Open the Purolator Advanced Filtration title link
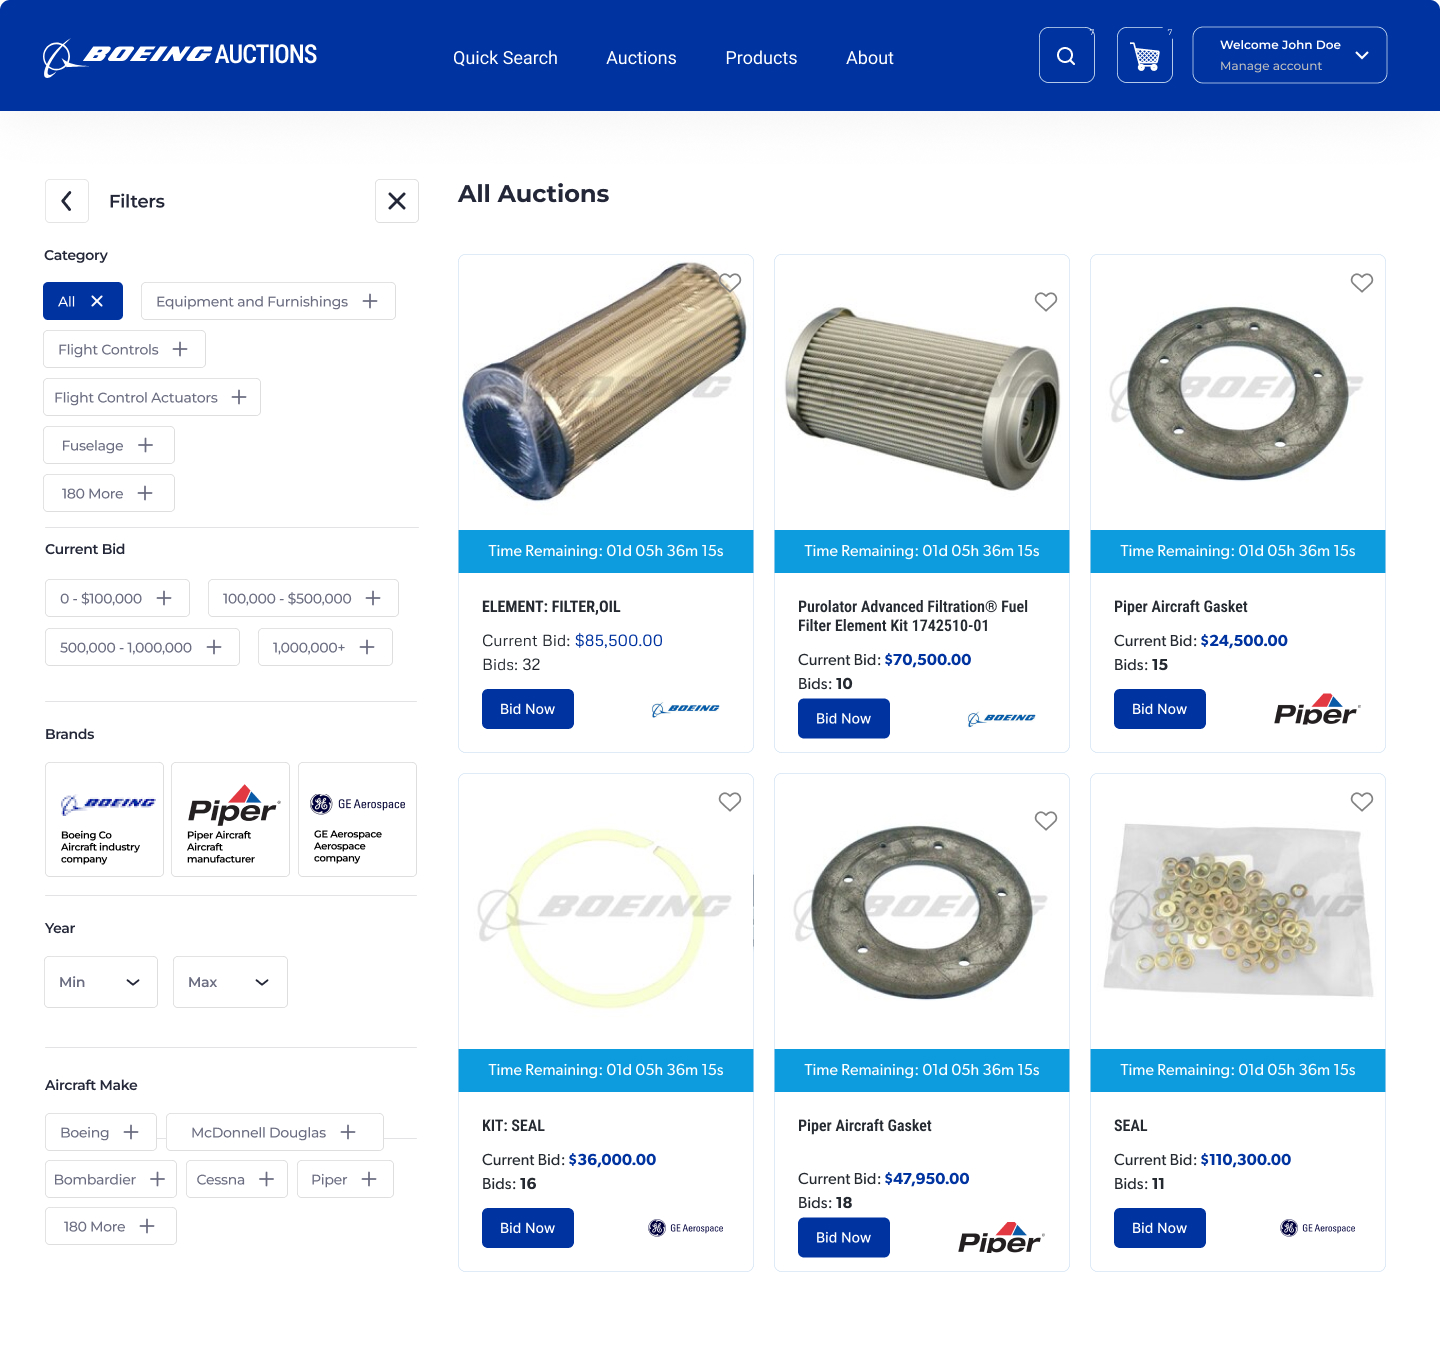Image resolution: width=1440 pixels, height=1348 pixels. click(x=913, y=616)
